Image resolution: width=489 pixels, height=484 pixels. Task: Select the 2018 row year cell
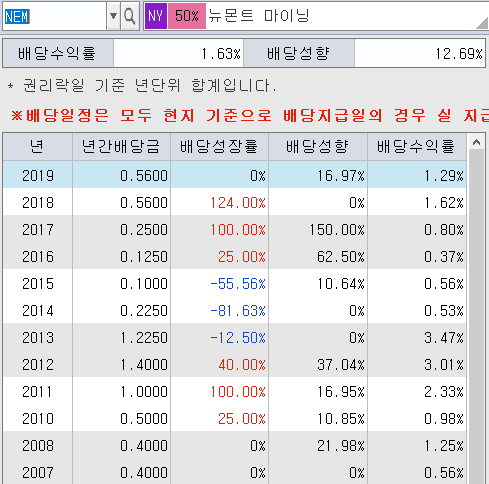pos(38,203)
